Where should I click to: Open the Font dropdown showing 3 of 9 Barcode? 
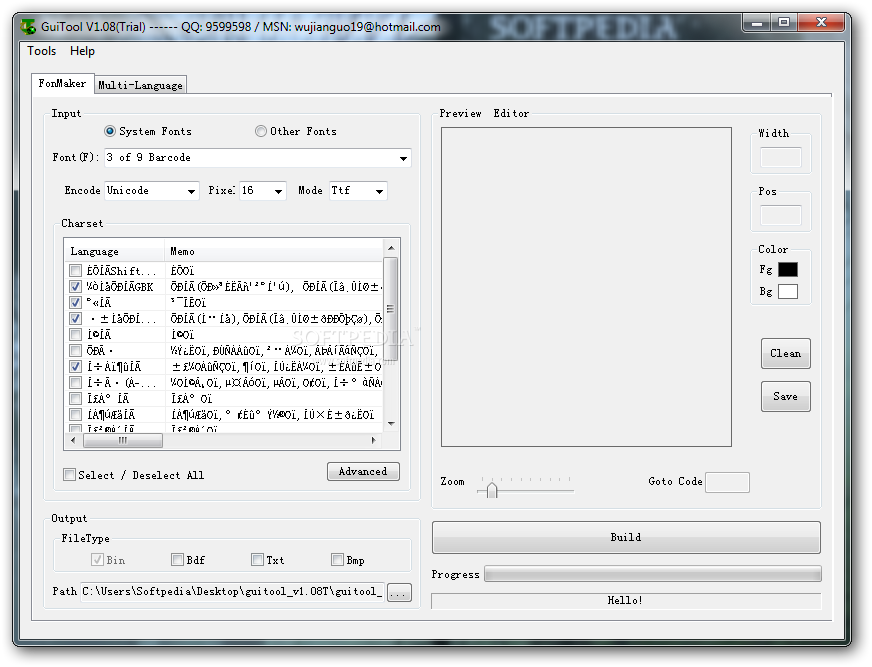257,158
